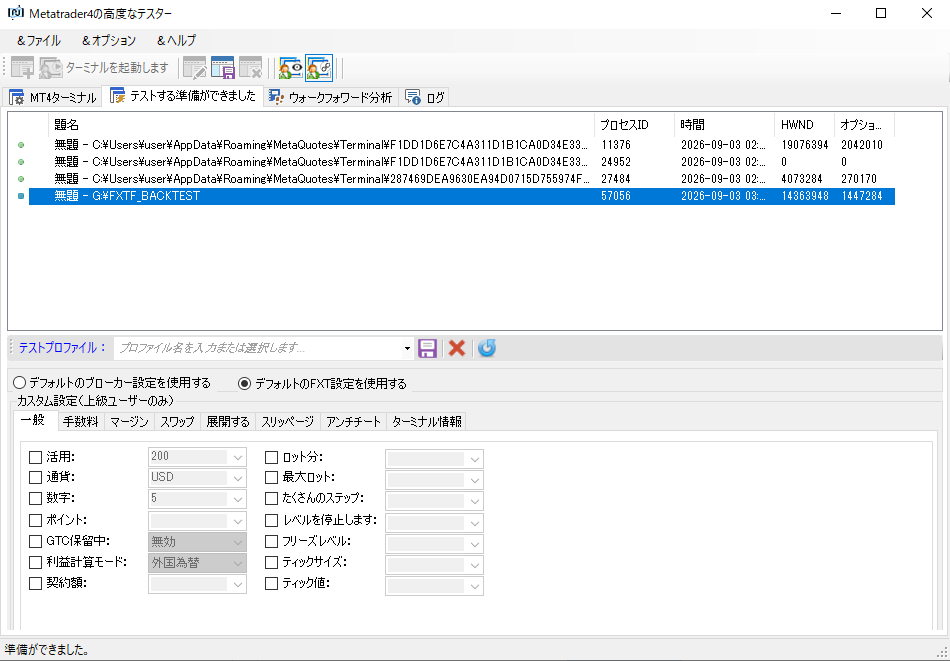Click the blue status square of G:¥FXTF_BACKTEST row
Image resolution: width=950 pixels, height=661 pixels.
pos(21,196)
